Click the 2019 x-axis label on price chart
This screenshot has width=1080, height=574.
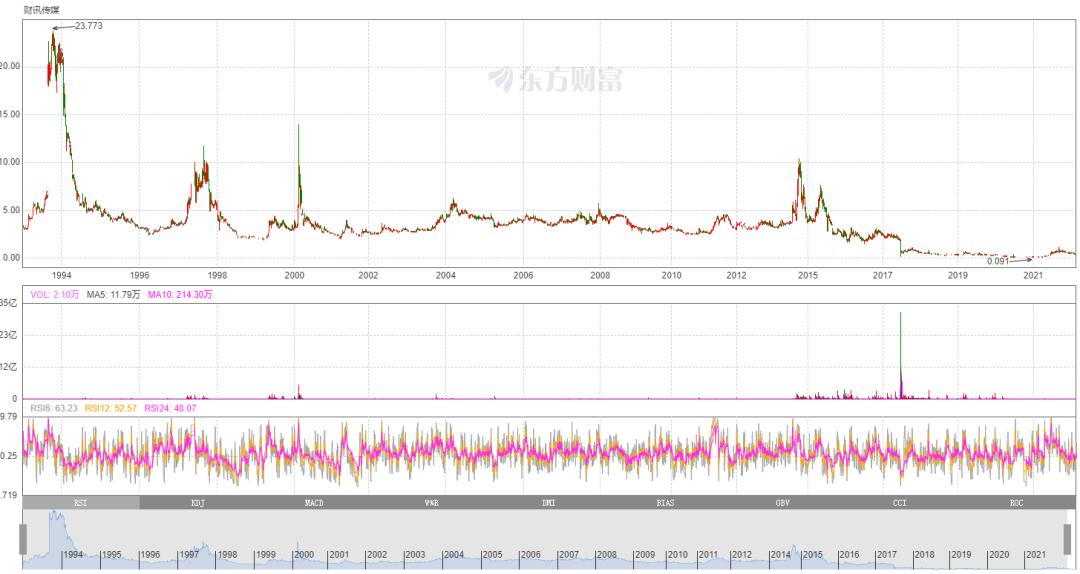pyautogui.click(x=957, y=275)
